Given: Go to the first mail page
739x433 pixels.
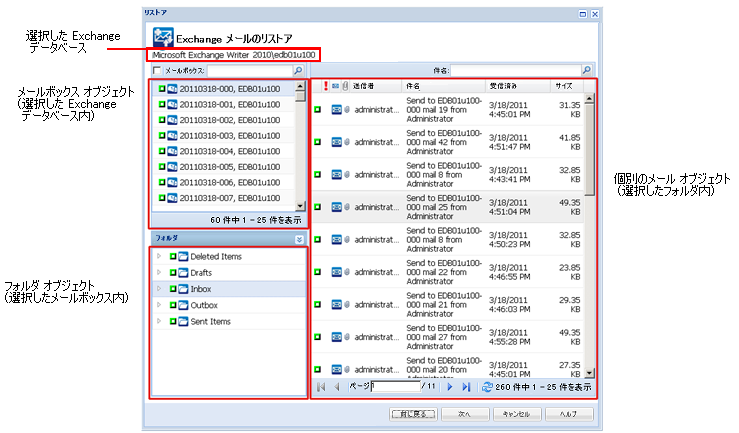Looking at the screenshot, I should click(x=321, y=387).
